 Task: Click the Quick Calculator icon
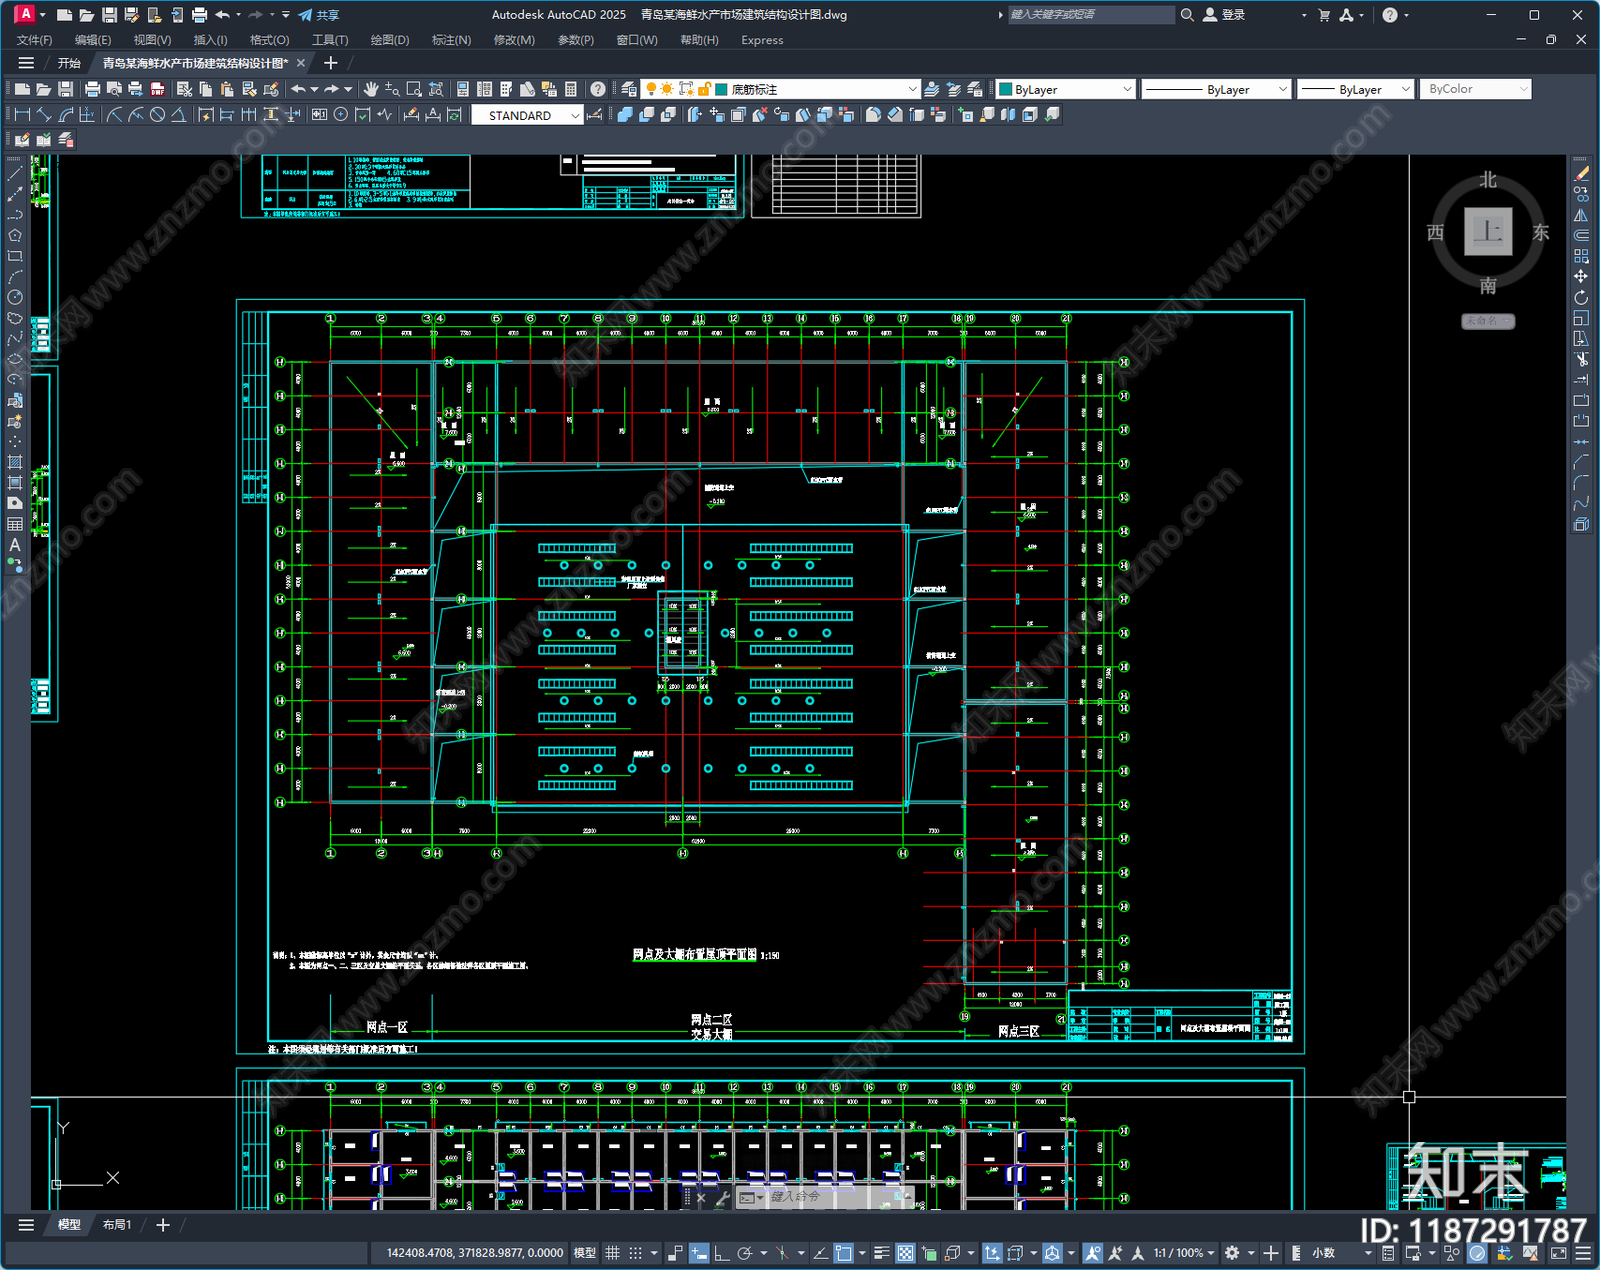[571, 89]
